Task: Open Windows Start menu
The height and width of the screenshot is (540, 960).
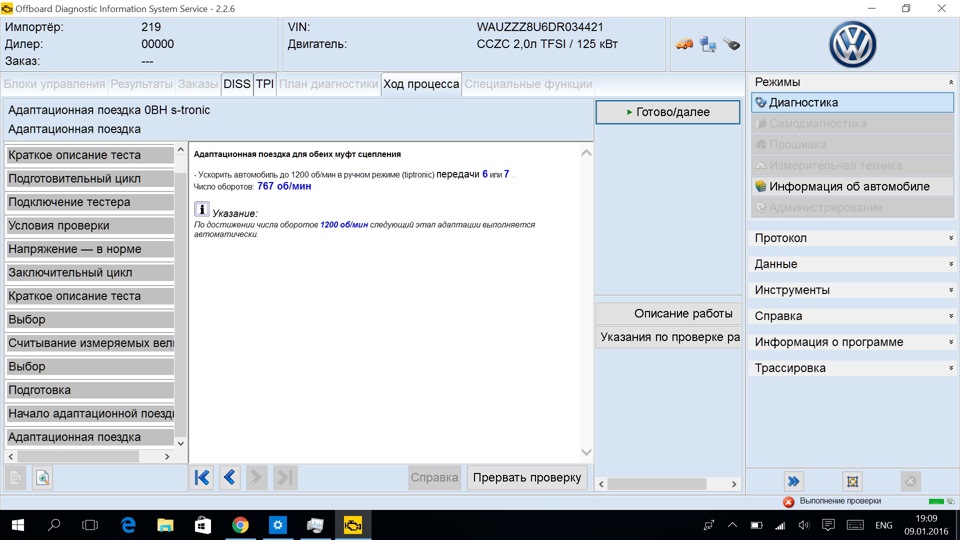Action: (18, 525)
